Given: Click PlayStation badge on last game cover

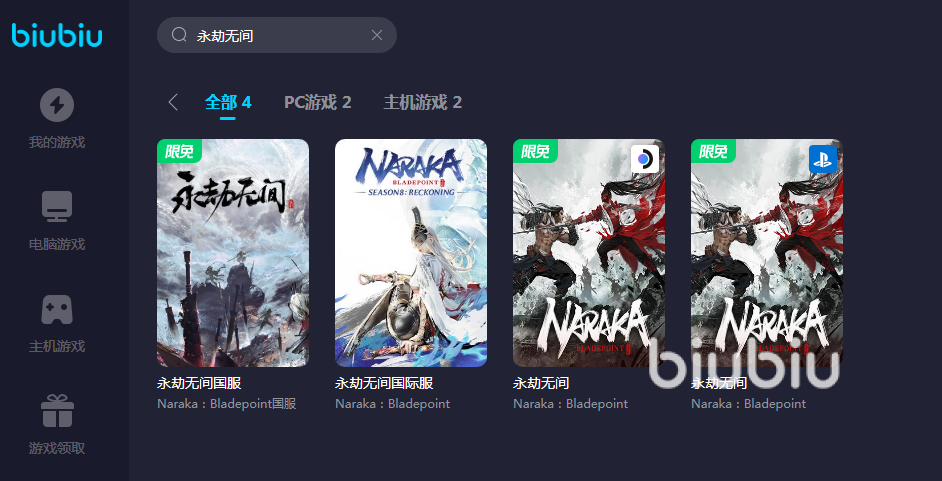Looking at the screenshot, I should click(x=823, y=159).
